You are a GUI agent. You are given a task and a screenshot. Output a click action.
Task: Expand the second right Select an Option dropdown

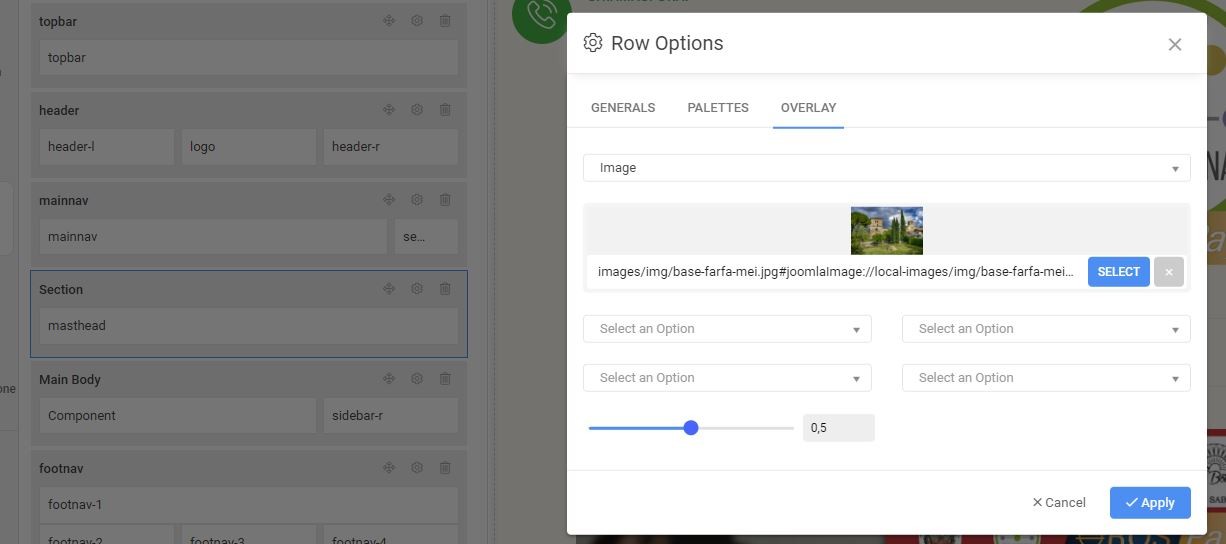1045,378
